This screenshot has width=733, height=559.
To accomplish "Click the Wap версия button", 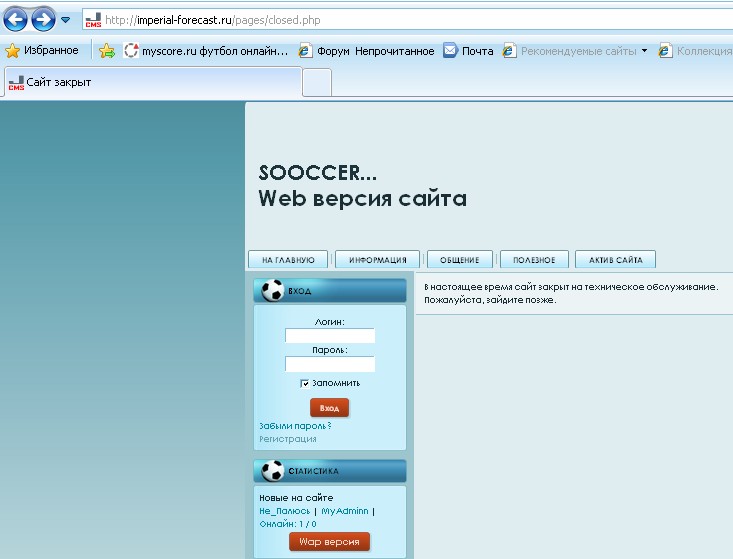I will (x=329, y=541).
